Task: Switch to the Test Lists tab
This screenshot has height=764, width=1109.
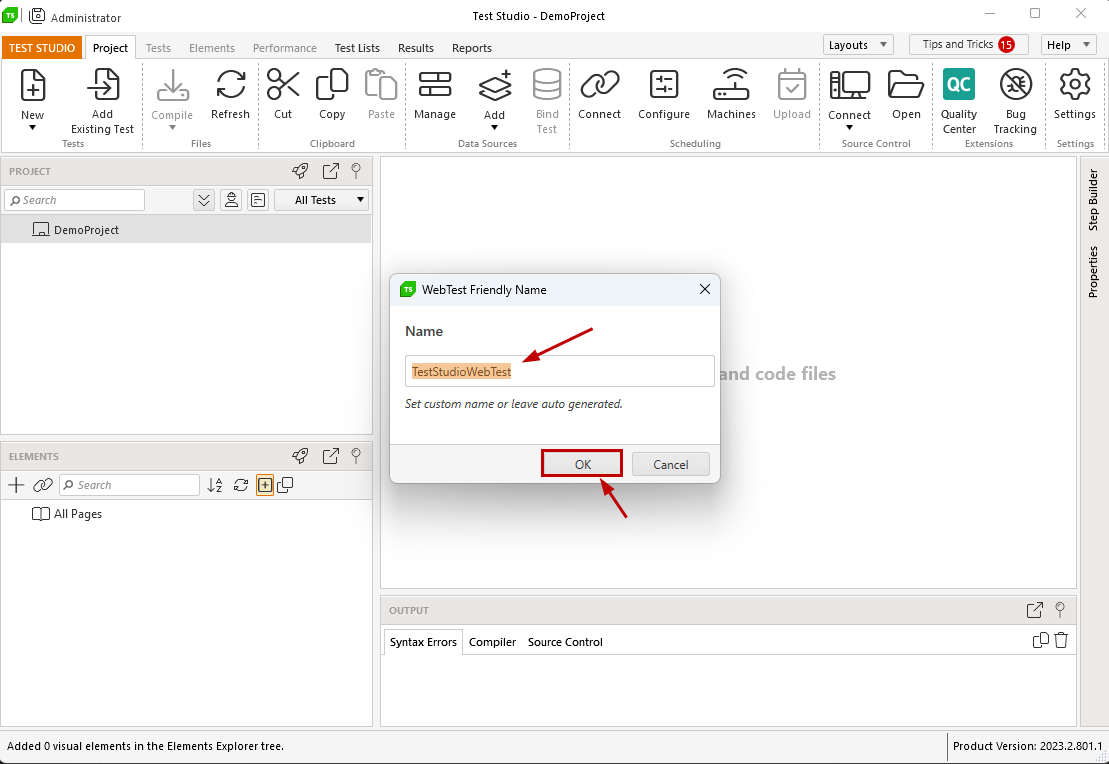Action: (x=357, y=47)
